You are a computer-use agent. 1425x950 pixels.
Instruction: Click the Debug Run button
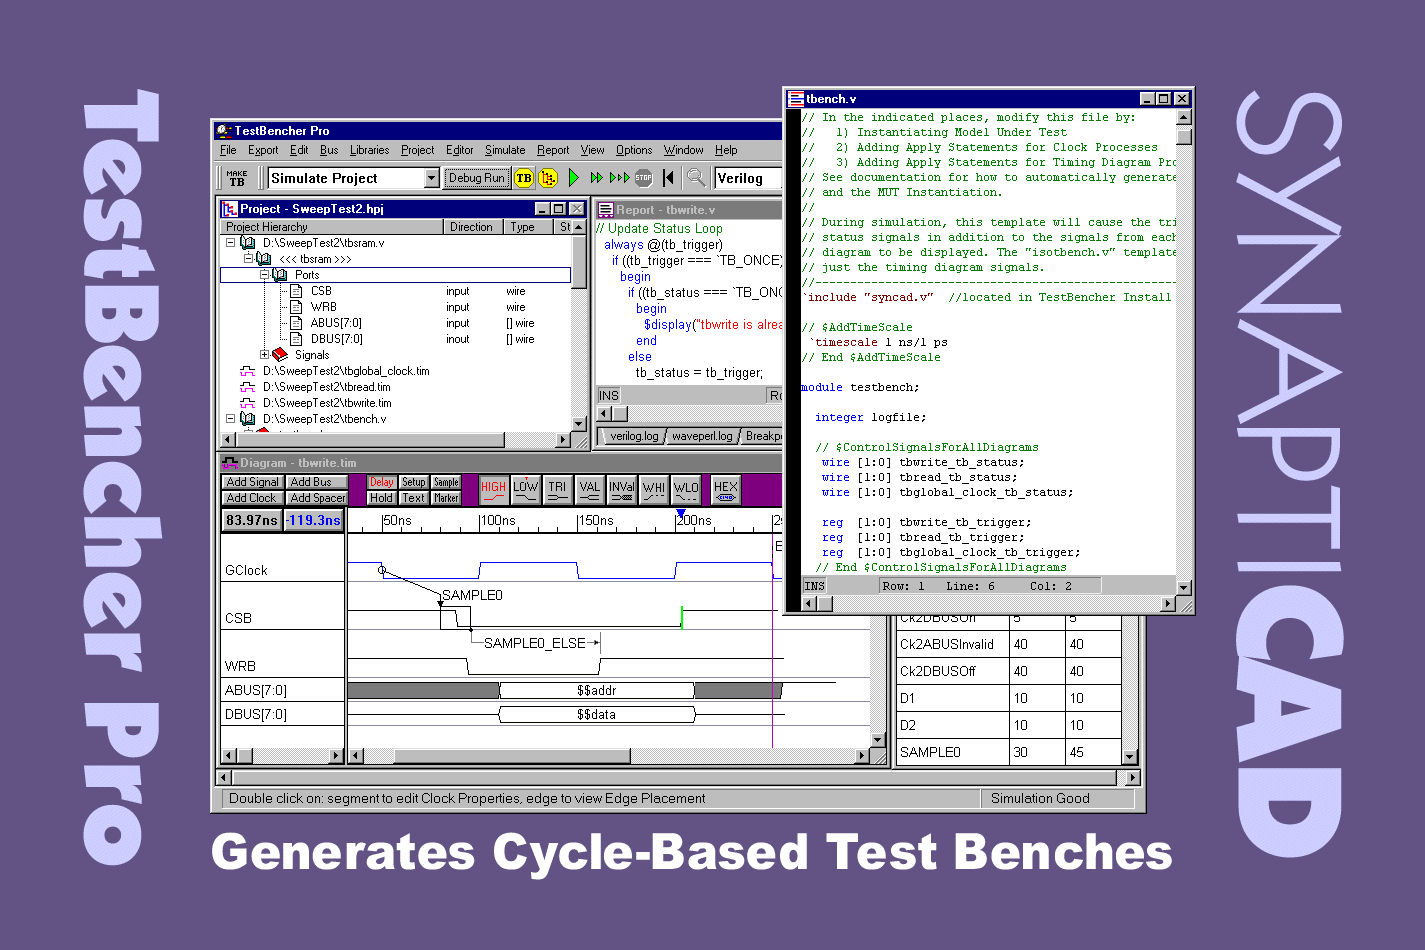pos(476,178)
